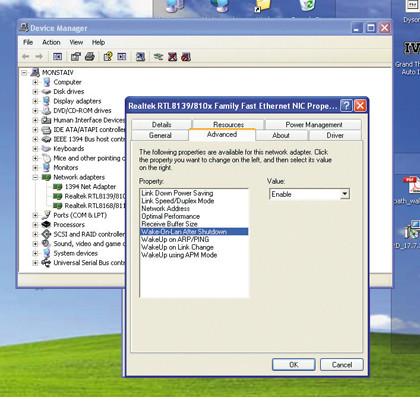The height and width of the screenshot is (397, 420).
Task: Open the Help menu
Action: pos(98,42)
